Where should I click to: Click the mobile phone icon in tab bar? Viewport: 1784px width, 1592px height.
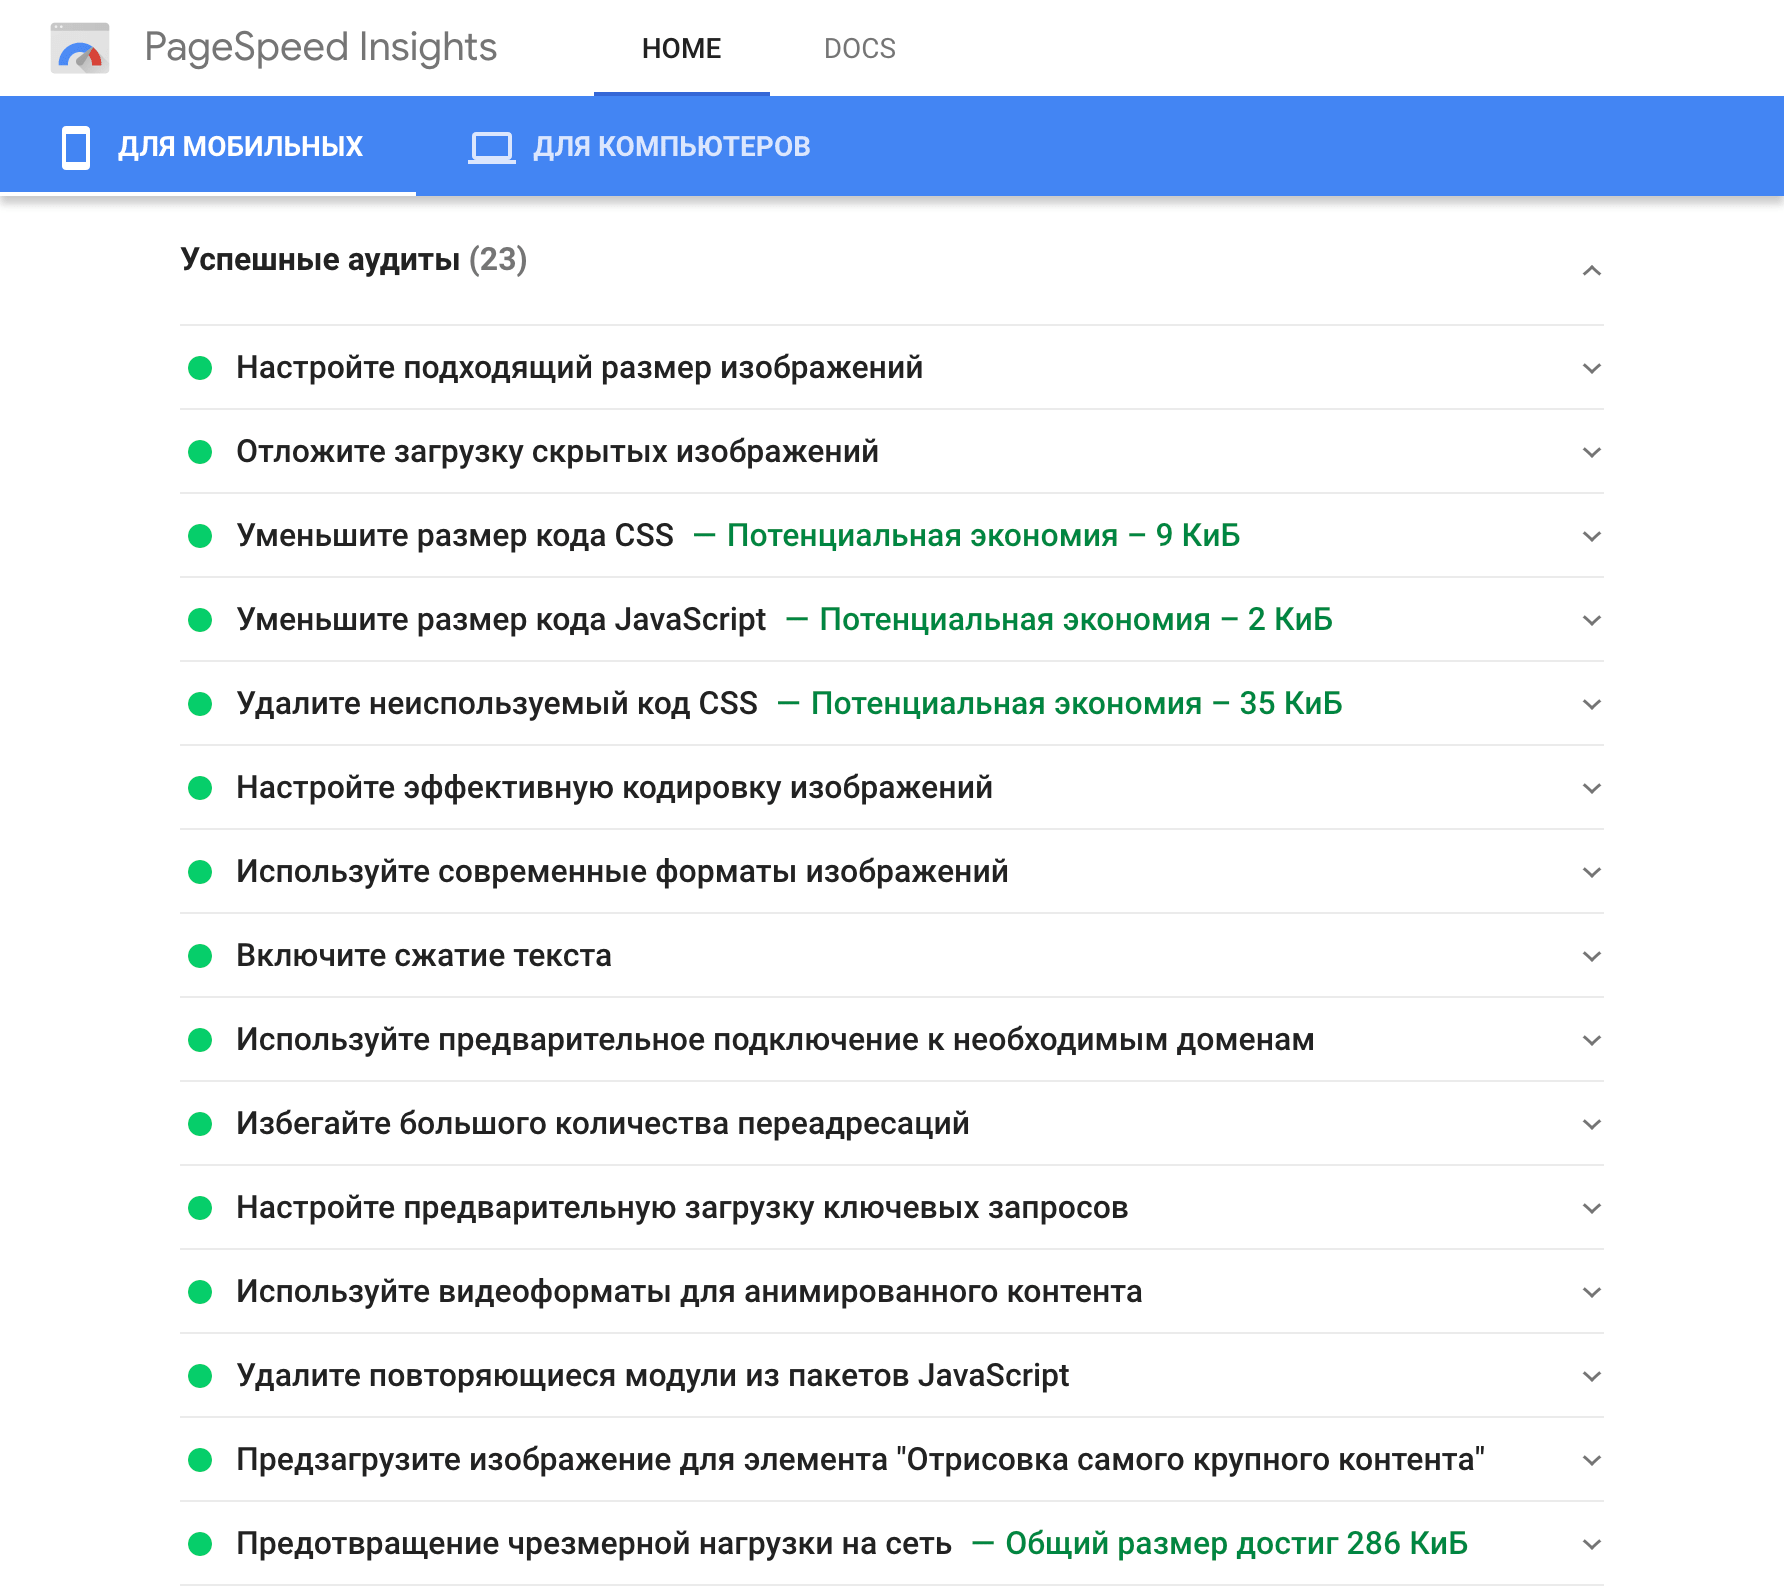tap(76, 147)
